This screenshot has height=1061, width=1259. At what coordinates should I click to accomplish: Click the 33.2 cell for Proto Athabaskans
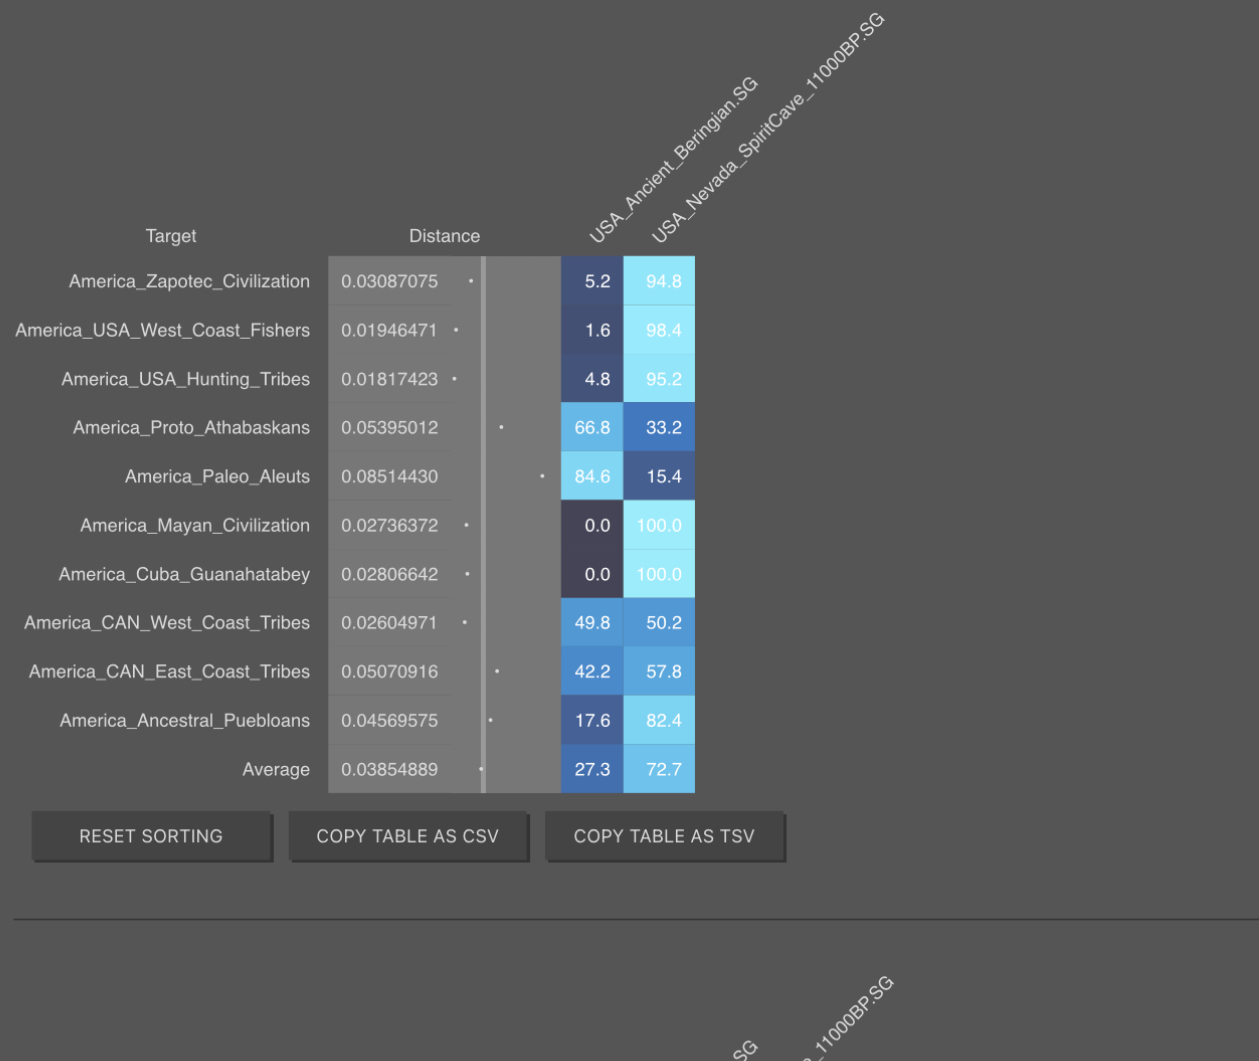click(659, 427)
